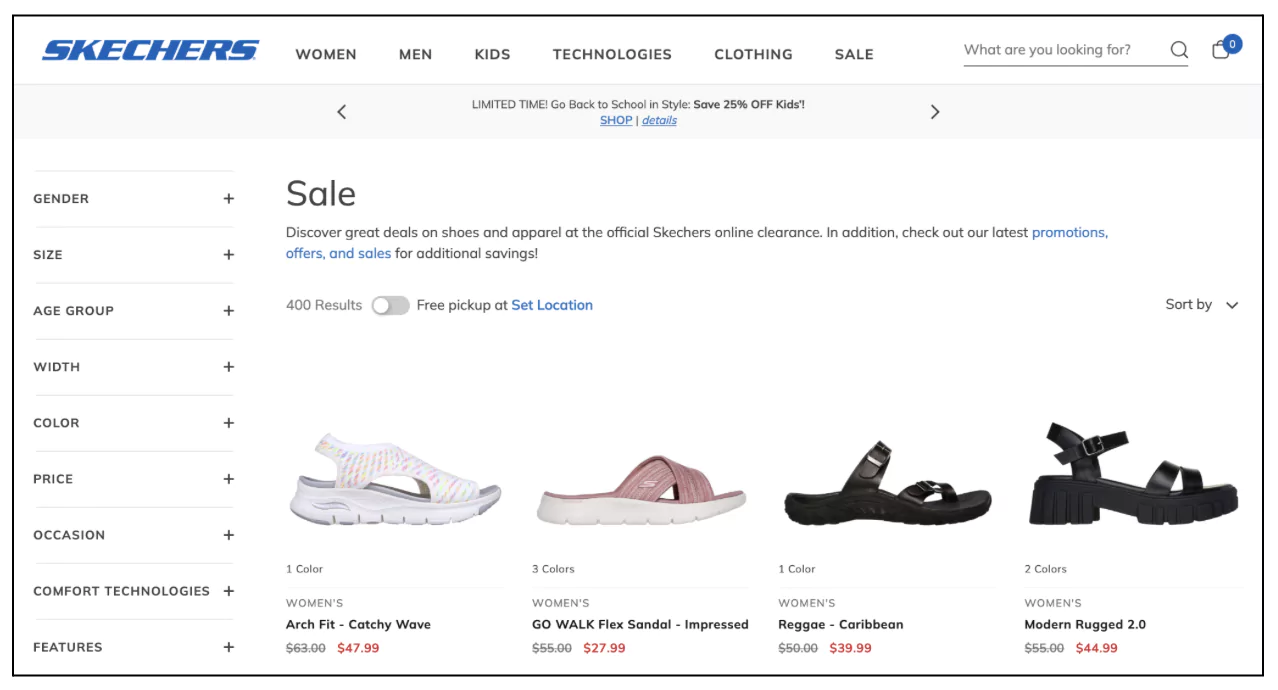
Task: Click the 400 Results text
Action: (x=324, y=305)
